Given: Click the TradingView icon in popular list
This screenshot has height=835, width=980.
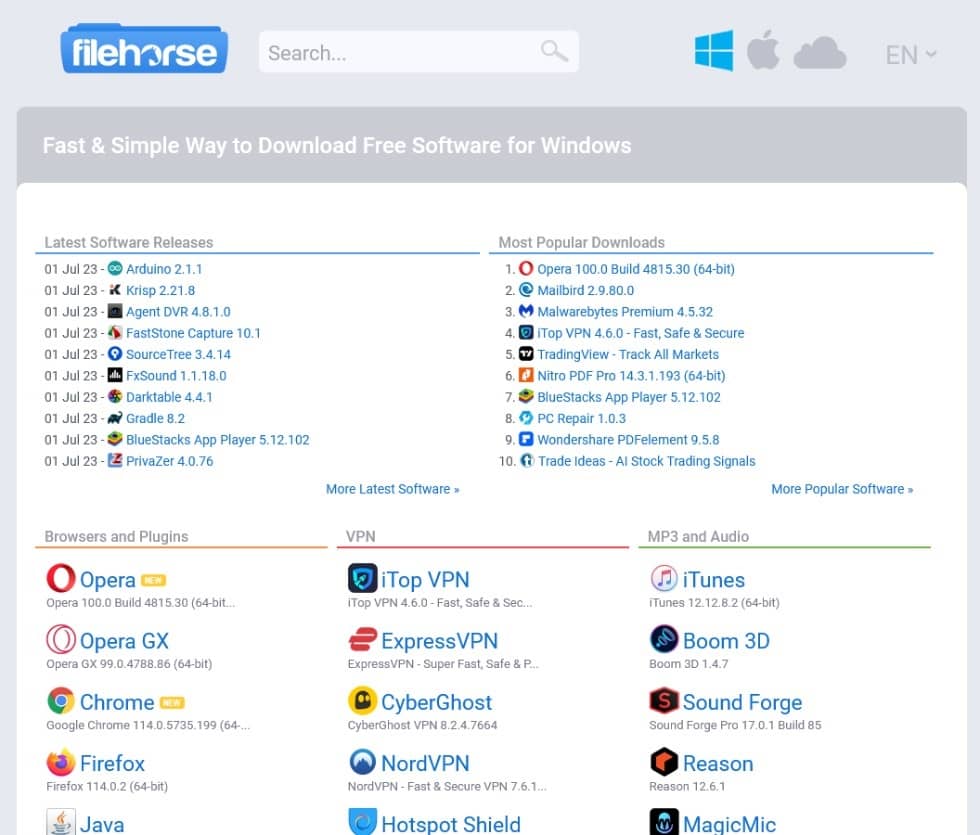Looking at the screenshot, I should 526,353.
